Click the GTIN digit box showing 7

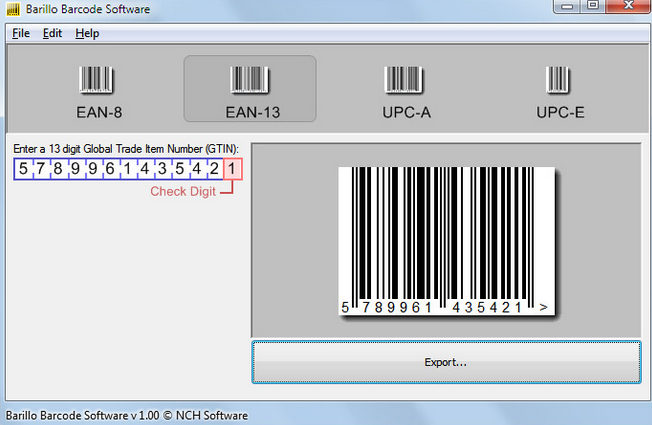[x=41, y=169]
